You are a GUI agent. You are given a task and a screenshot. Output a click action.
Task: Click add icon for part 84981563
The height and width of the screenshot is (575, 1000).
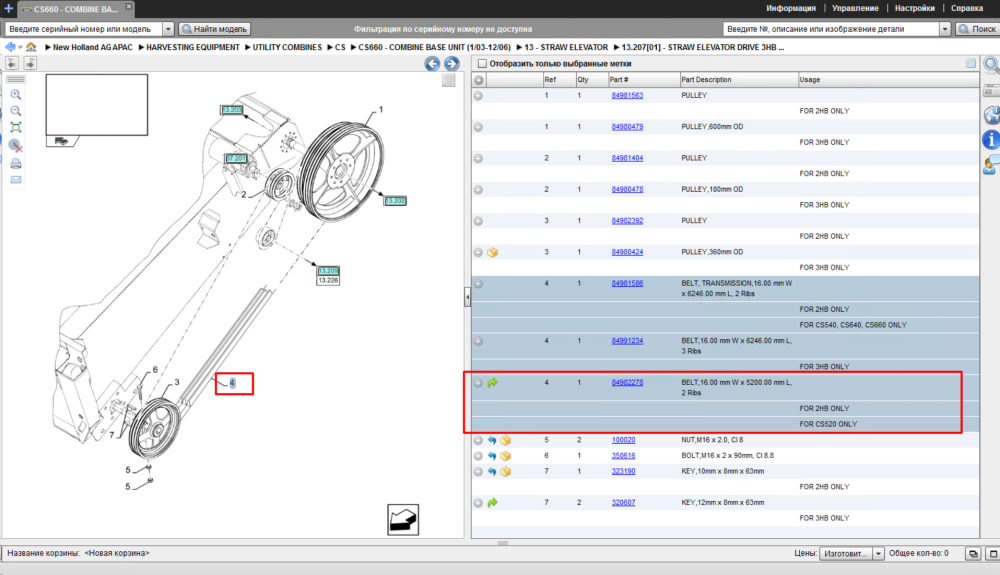pos(478,96)
